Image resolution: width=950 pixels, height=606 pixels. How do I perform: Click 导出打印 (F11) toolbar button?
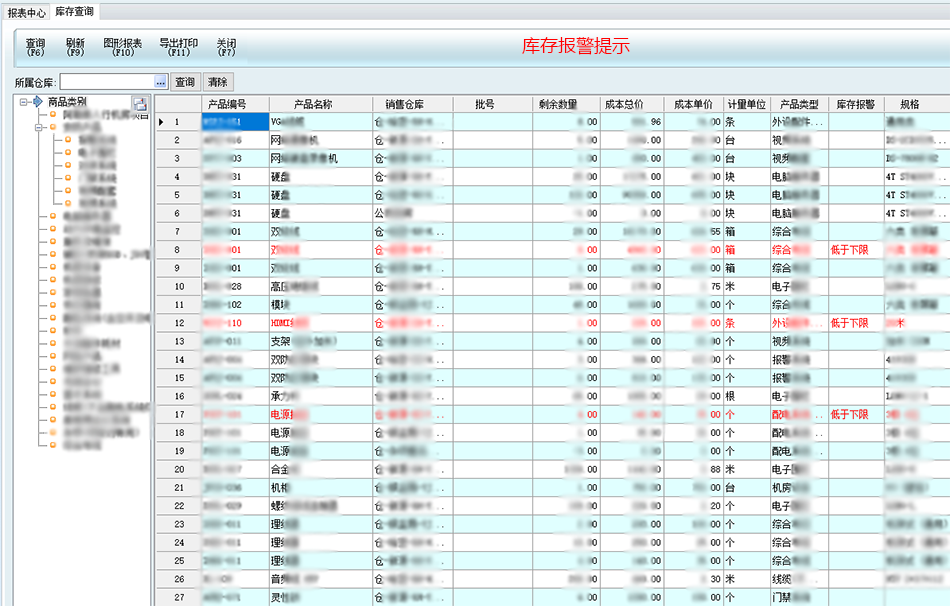178,47
